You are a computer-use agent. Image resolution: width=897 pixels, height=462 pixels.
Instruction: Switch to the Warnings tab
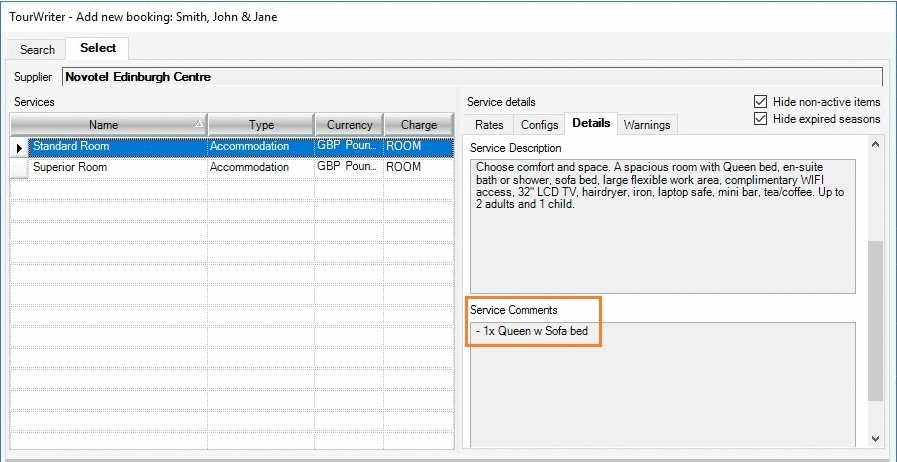coord(646,125)
